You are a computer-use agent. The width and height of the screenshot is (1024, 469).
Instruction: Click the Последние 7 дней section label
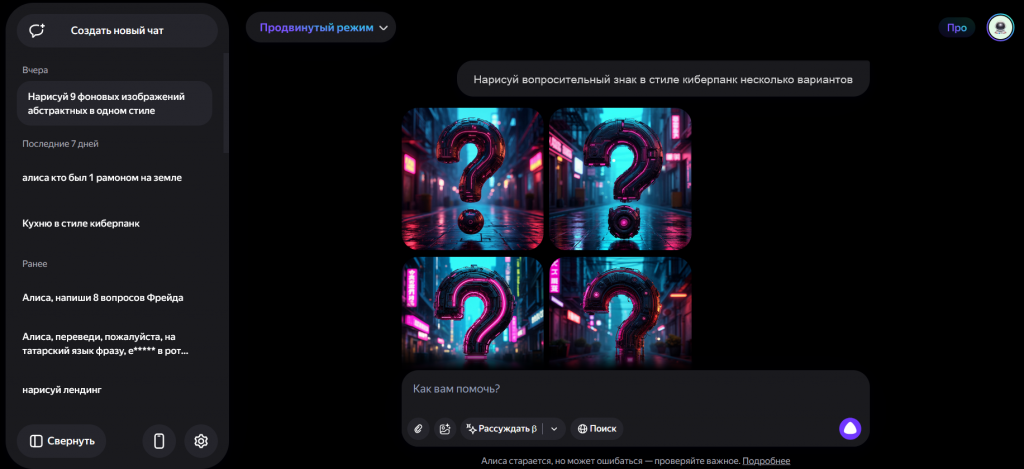(x=60, y=144)
